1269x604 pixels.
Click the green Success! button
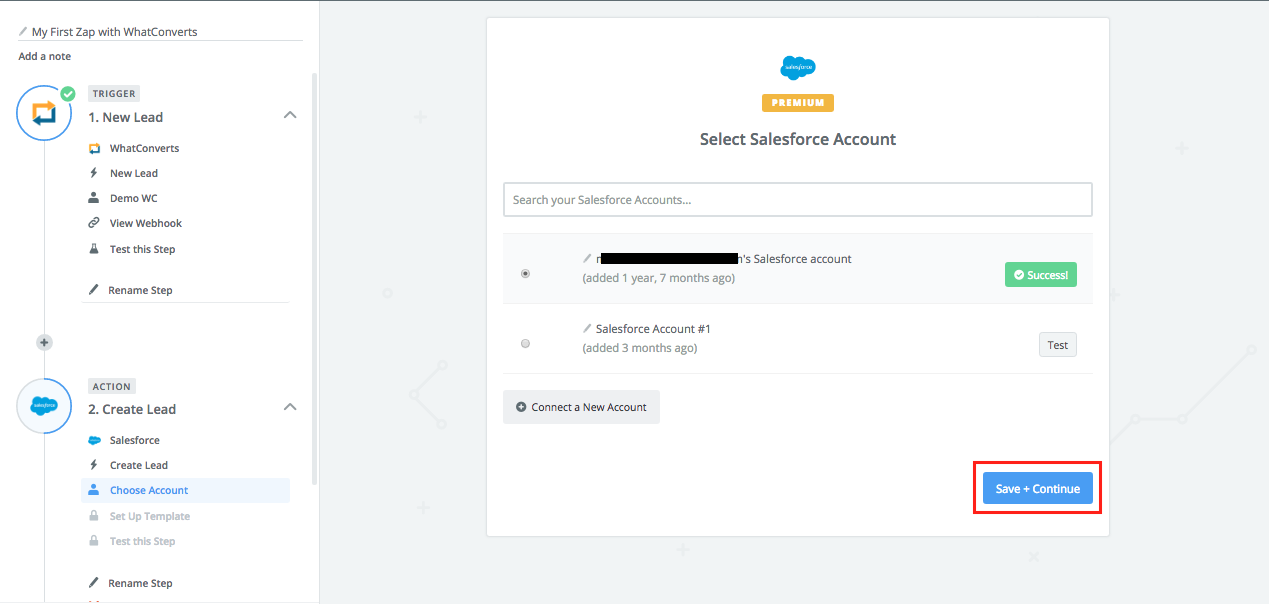click(1041, 274)
